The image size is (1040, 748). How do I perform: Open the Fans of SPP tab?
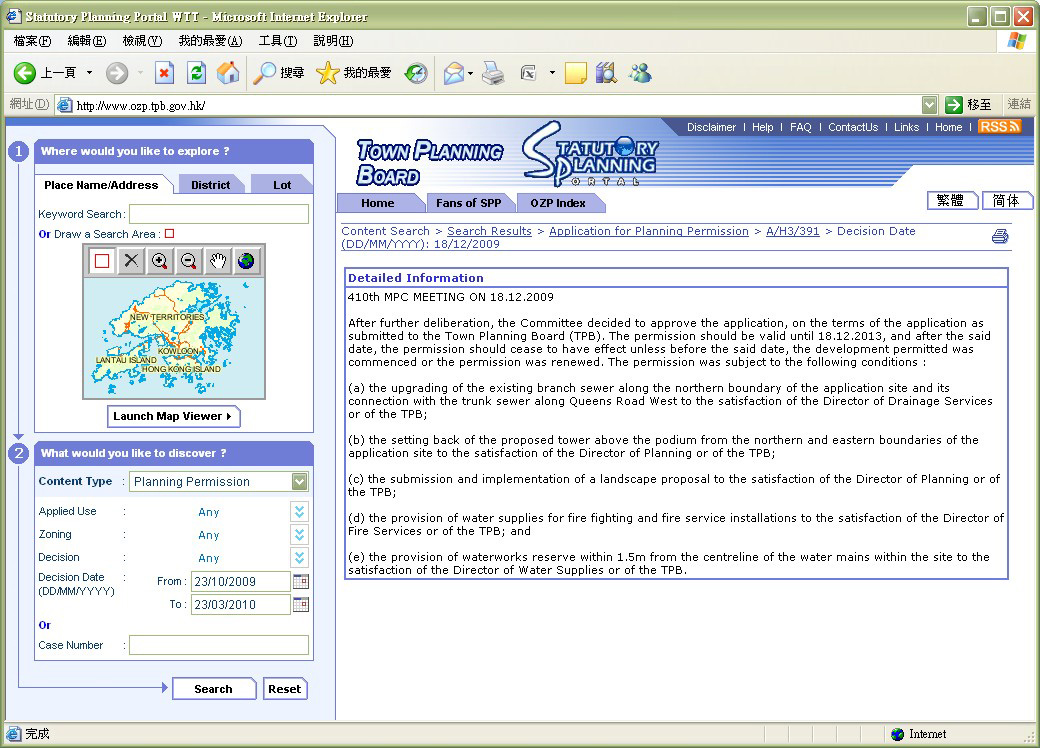point(468,203)
